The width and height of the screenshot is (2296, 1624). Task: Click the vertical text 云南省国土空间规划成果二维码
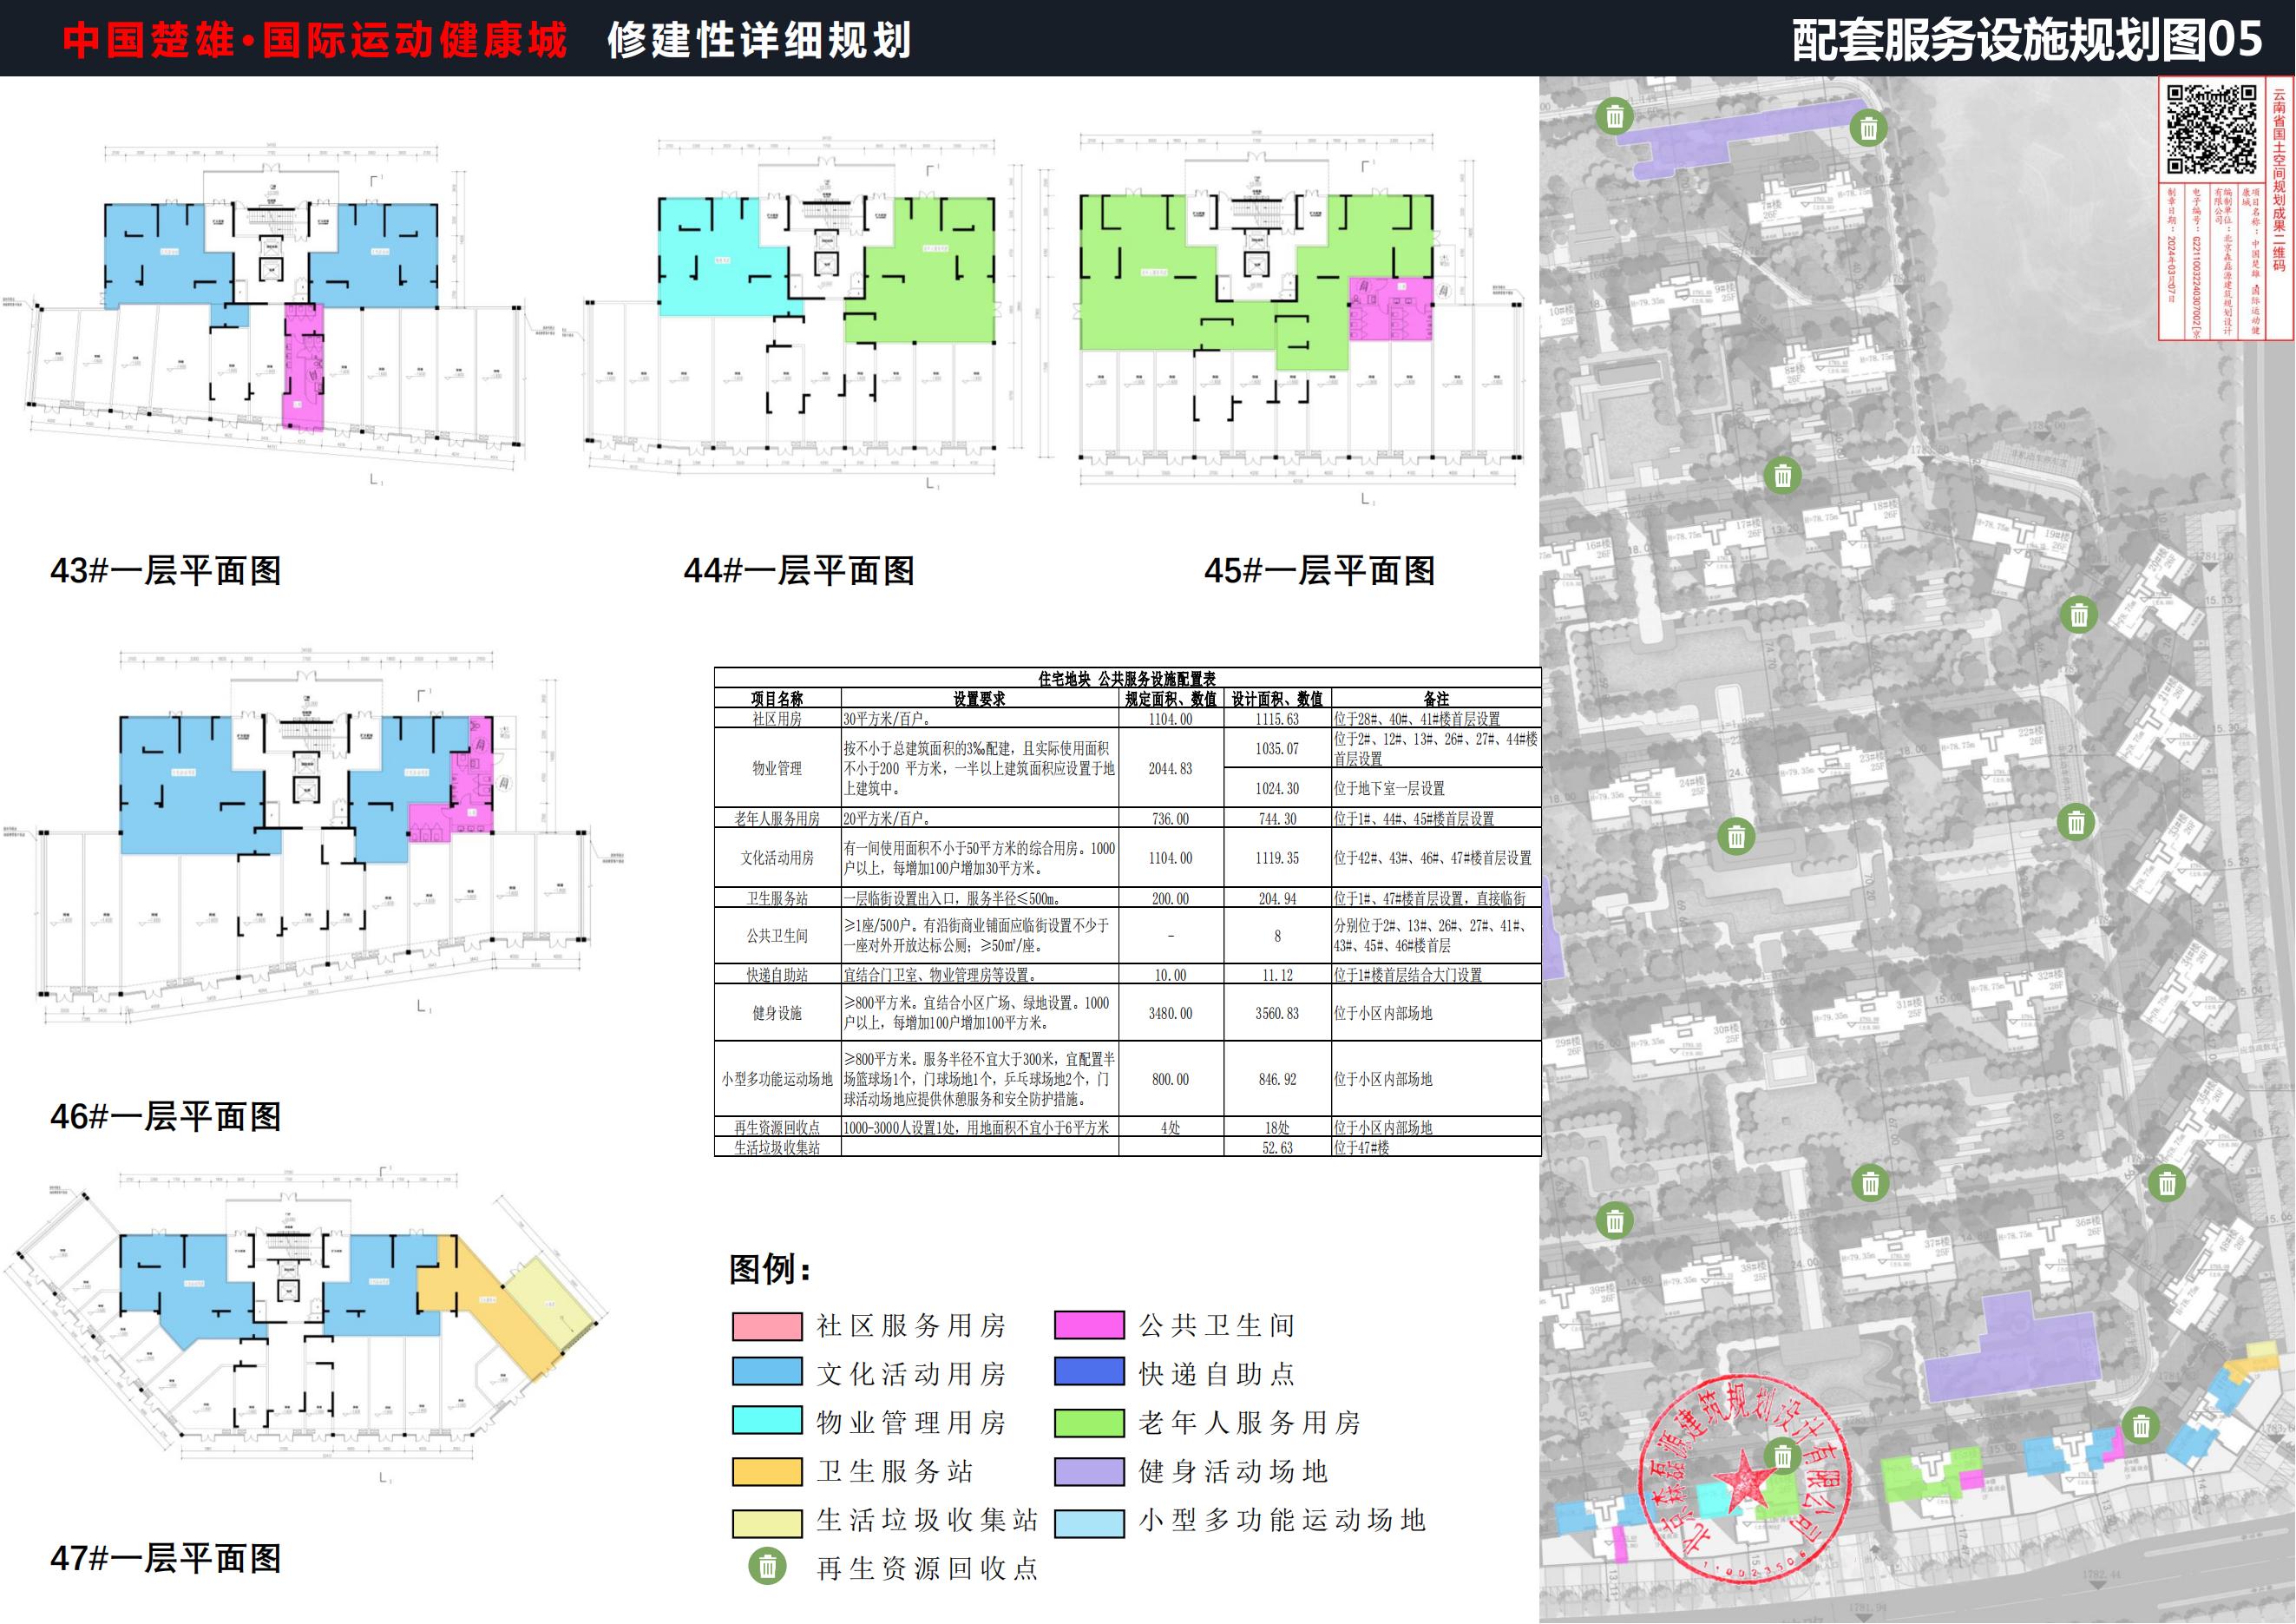pyautogui.click(x=2279, y=180)
